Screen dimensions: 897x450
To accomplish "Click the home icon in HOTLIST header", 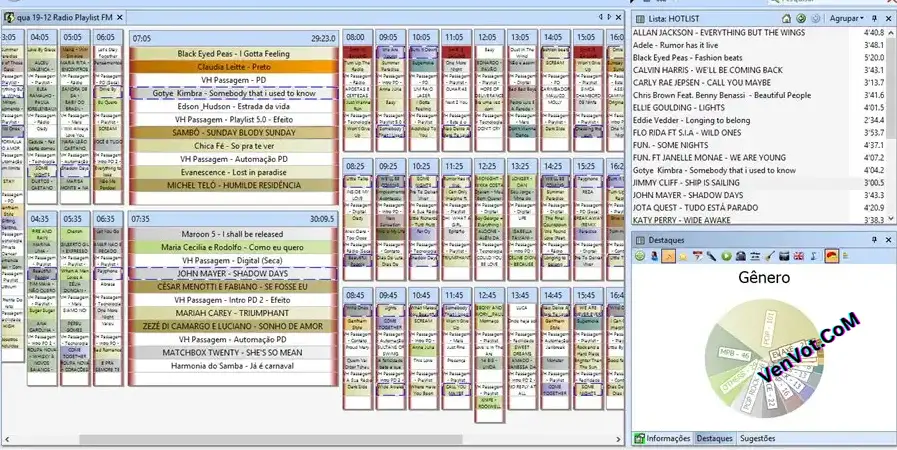I will (x=787, y=18).
